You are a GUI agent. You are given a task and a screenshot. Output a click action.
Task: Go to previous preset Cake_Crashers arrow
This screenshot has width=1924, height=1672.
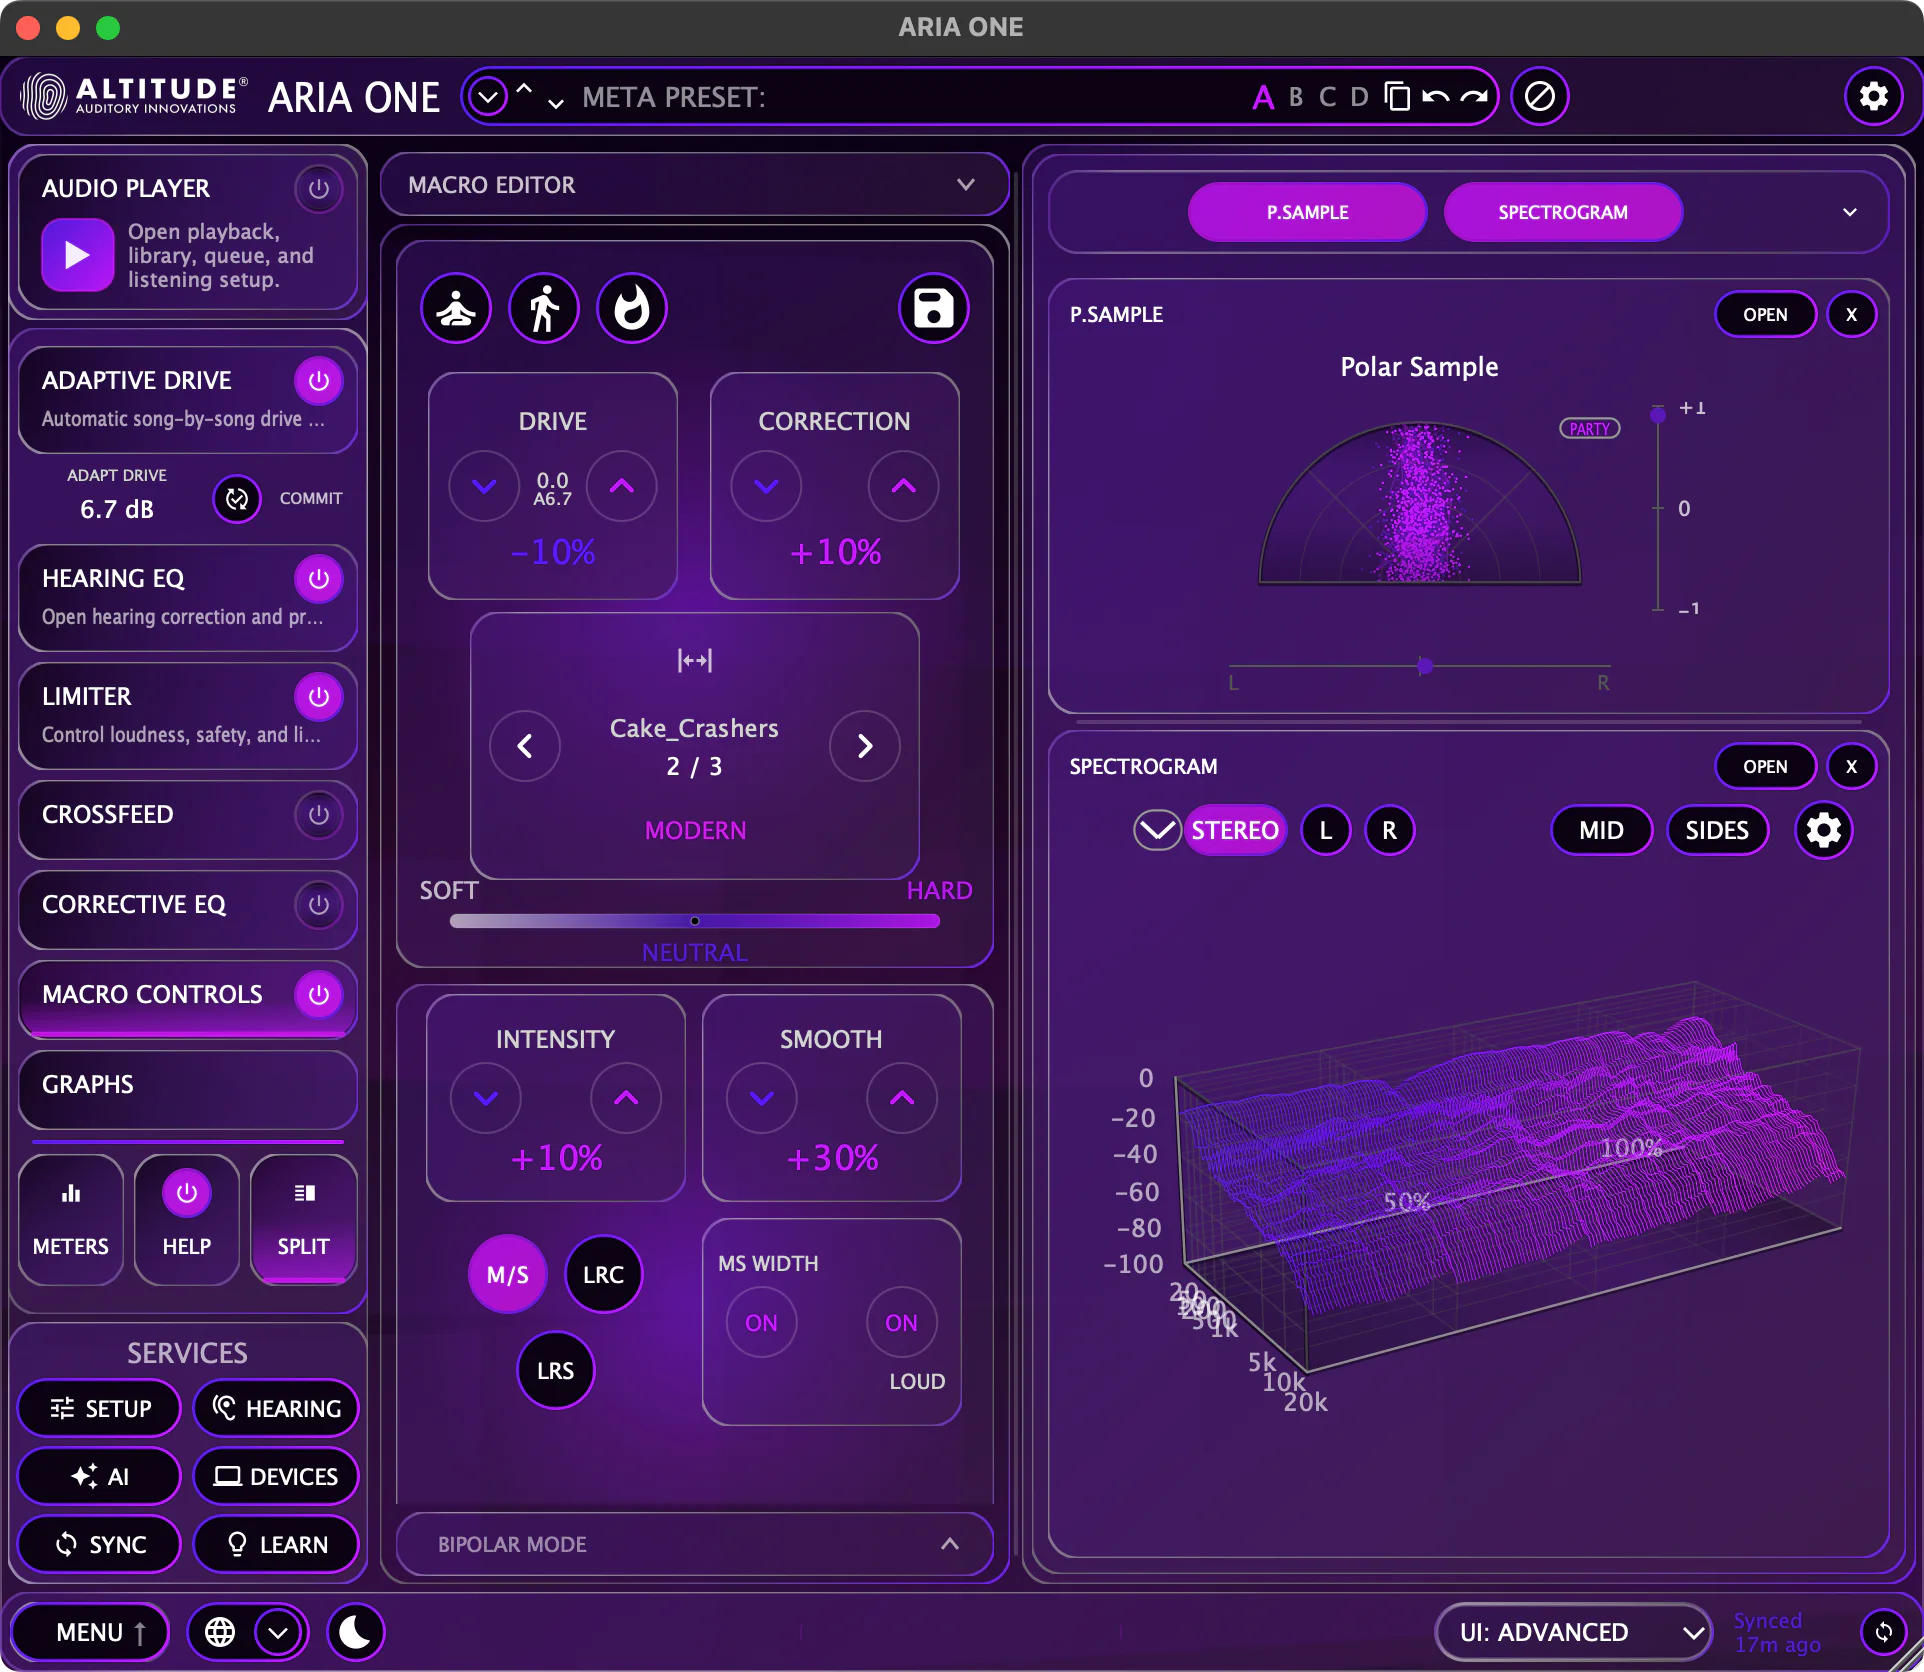[525, 746]
